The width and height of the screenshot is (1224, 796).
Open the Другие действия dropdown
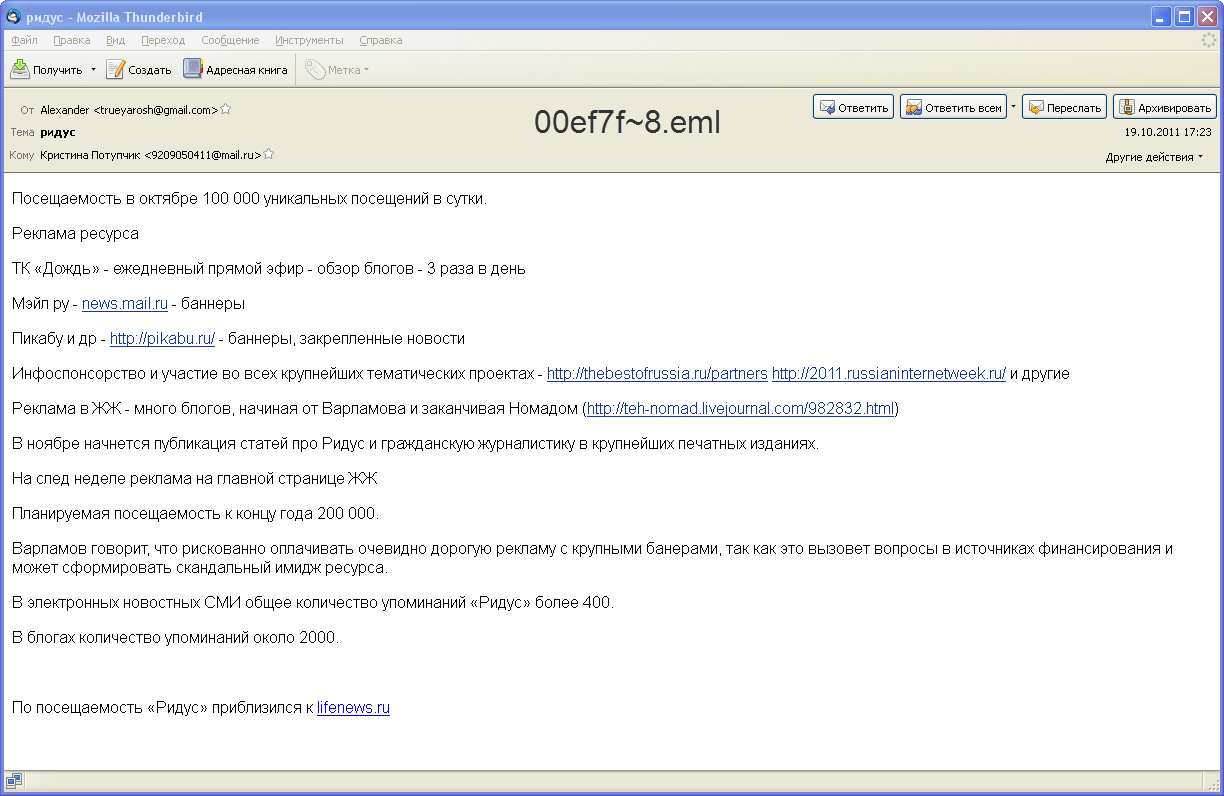coord(1154,157)
